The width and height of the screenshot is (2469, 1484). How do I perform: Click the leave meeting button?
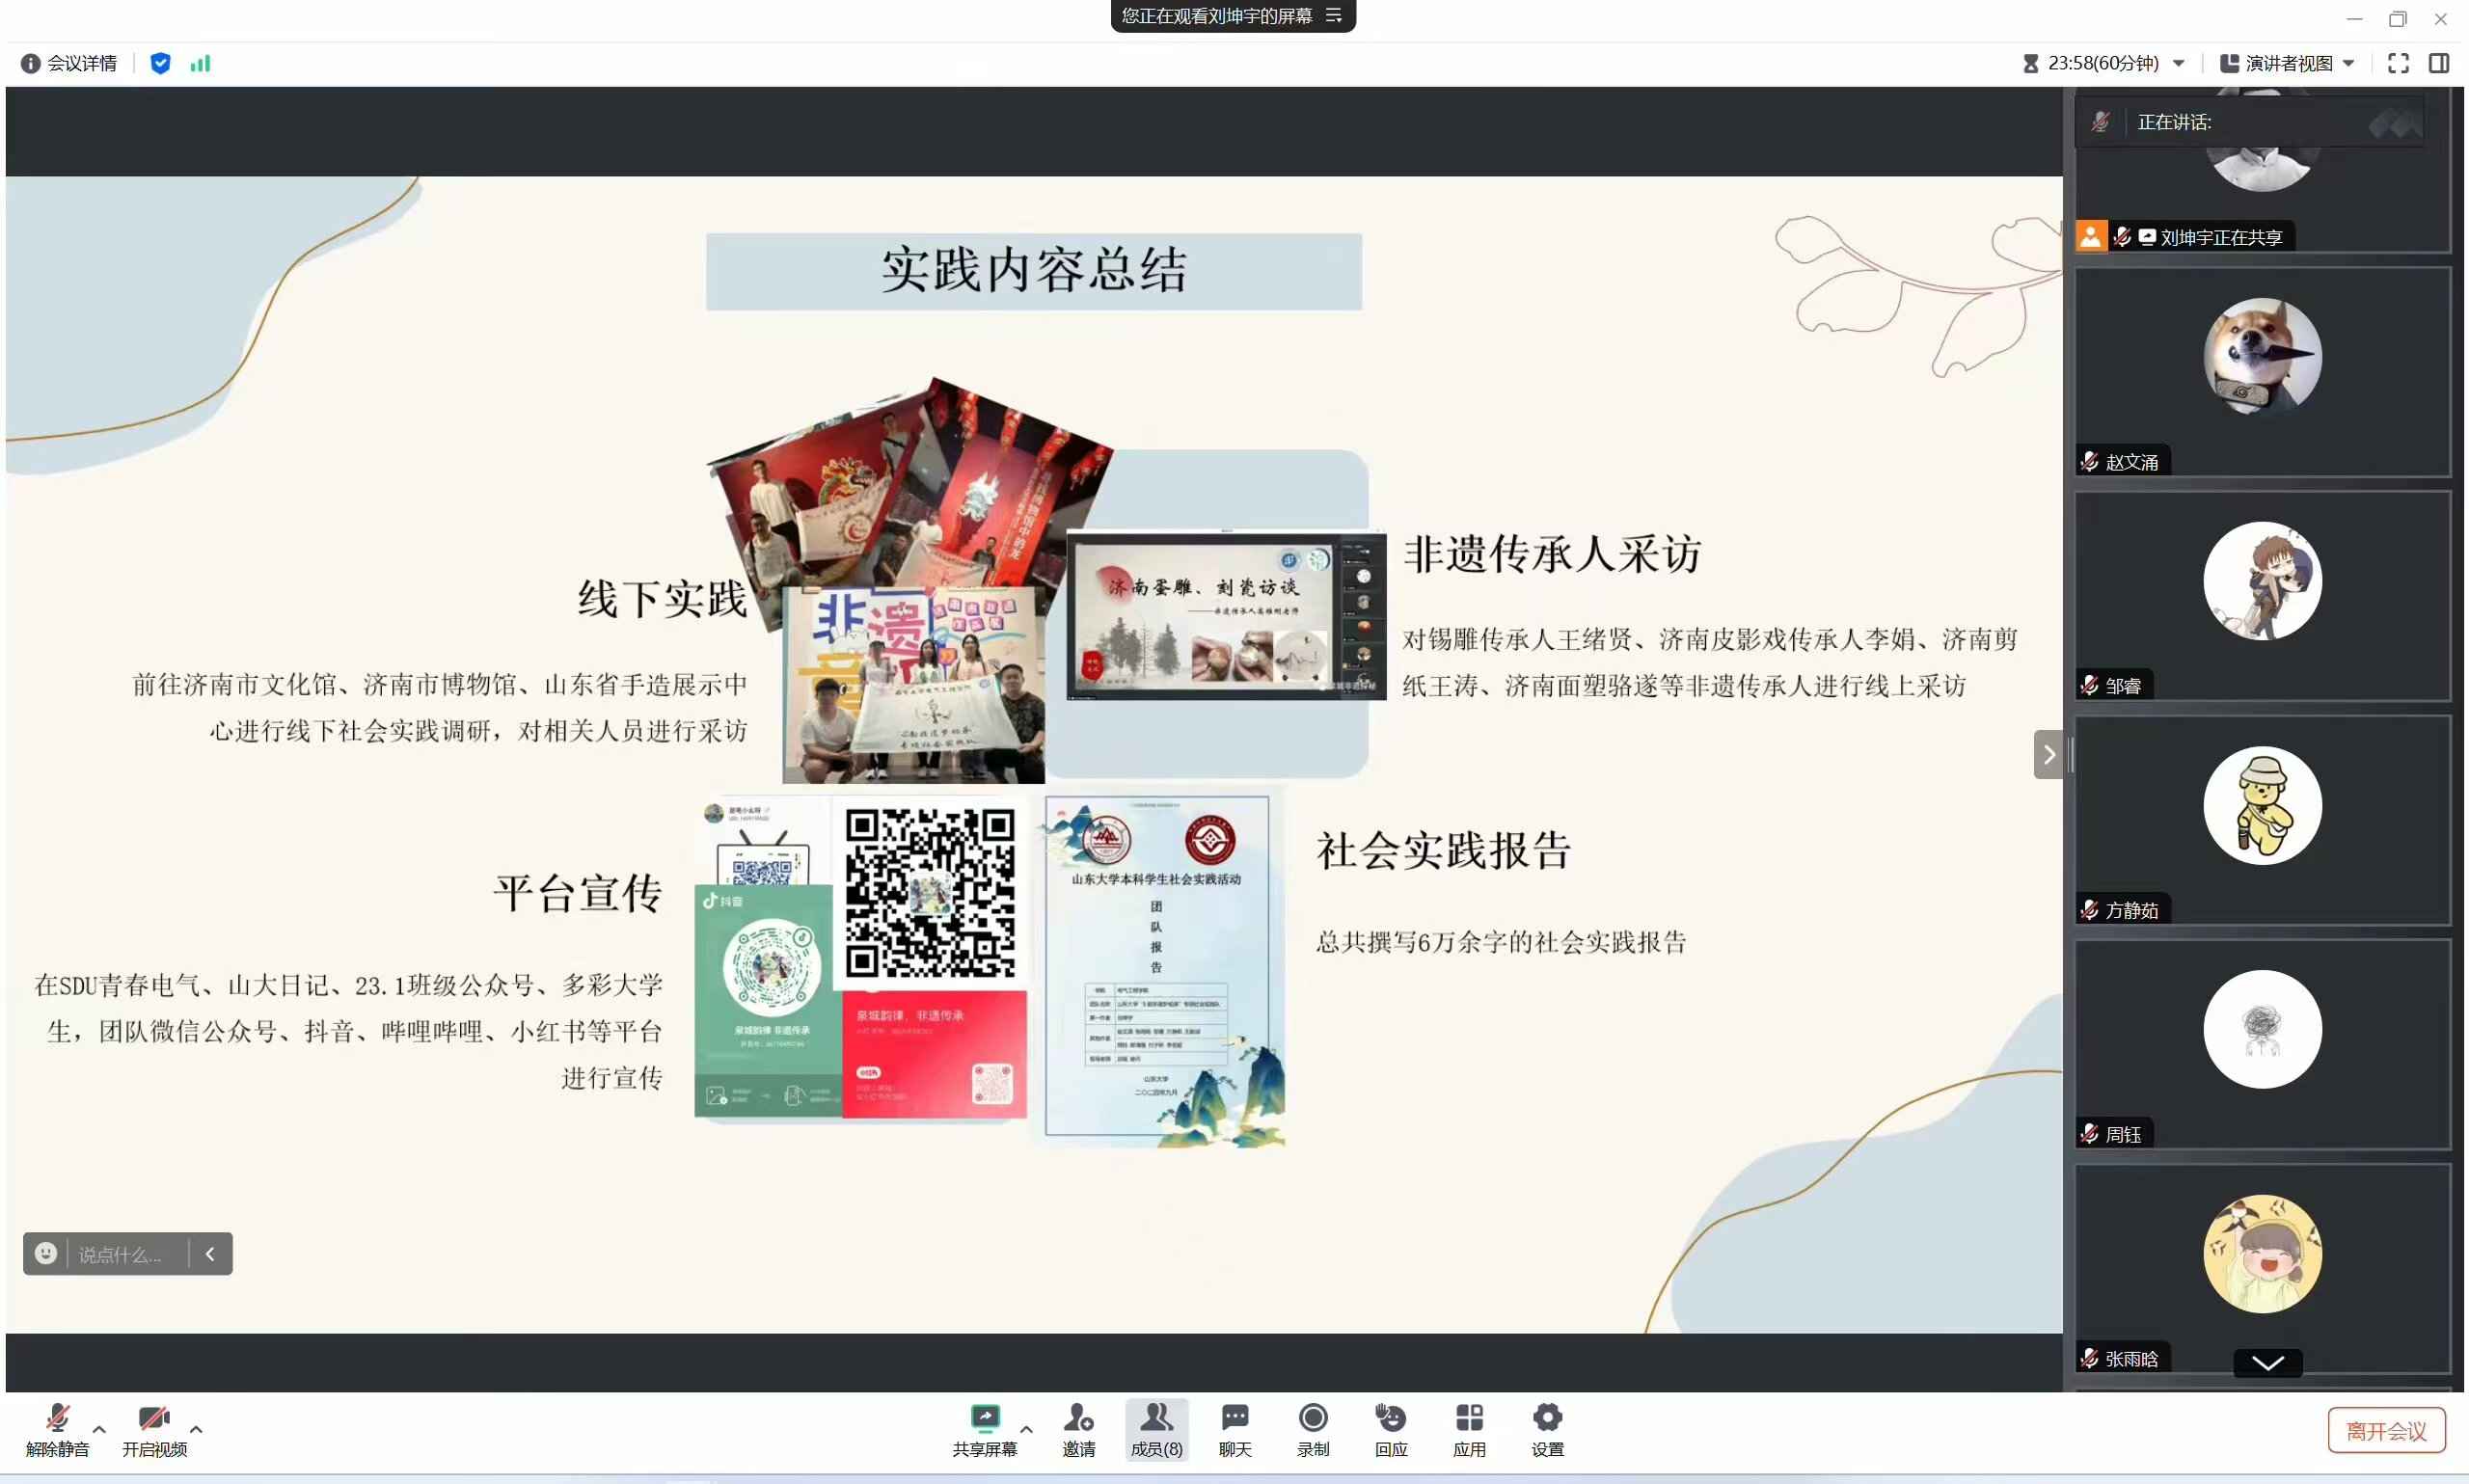(2385, 1430)
